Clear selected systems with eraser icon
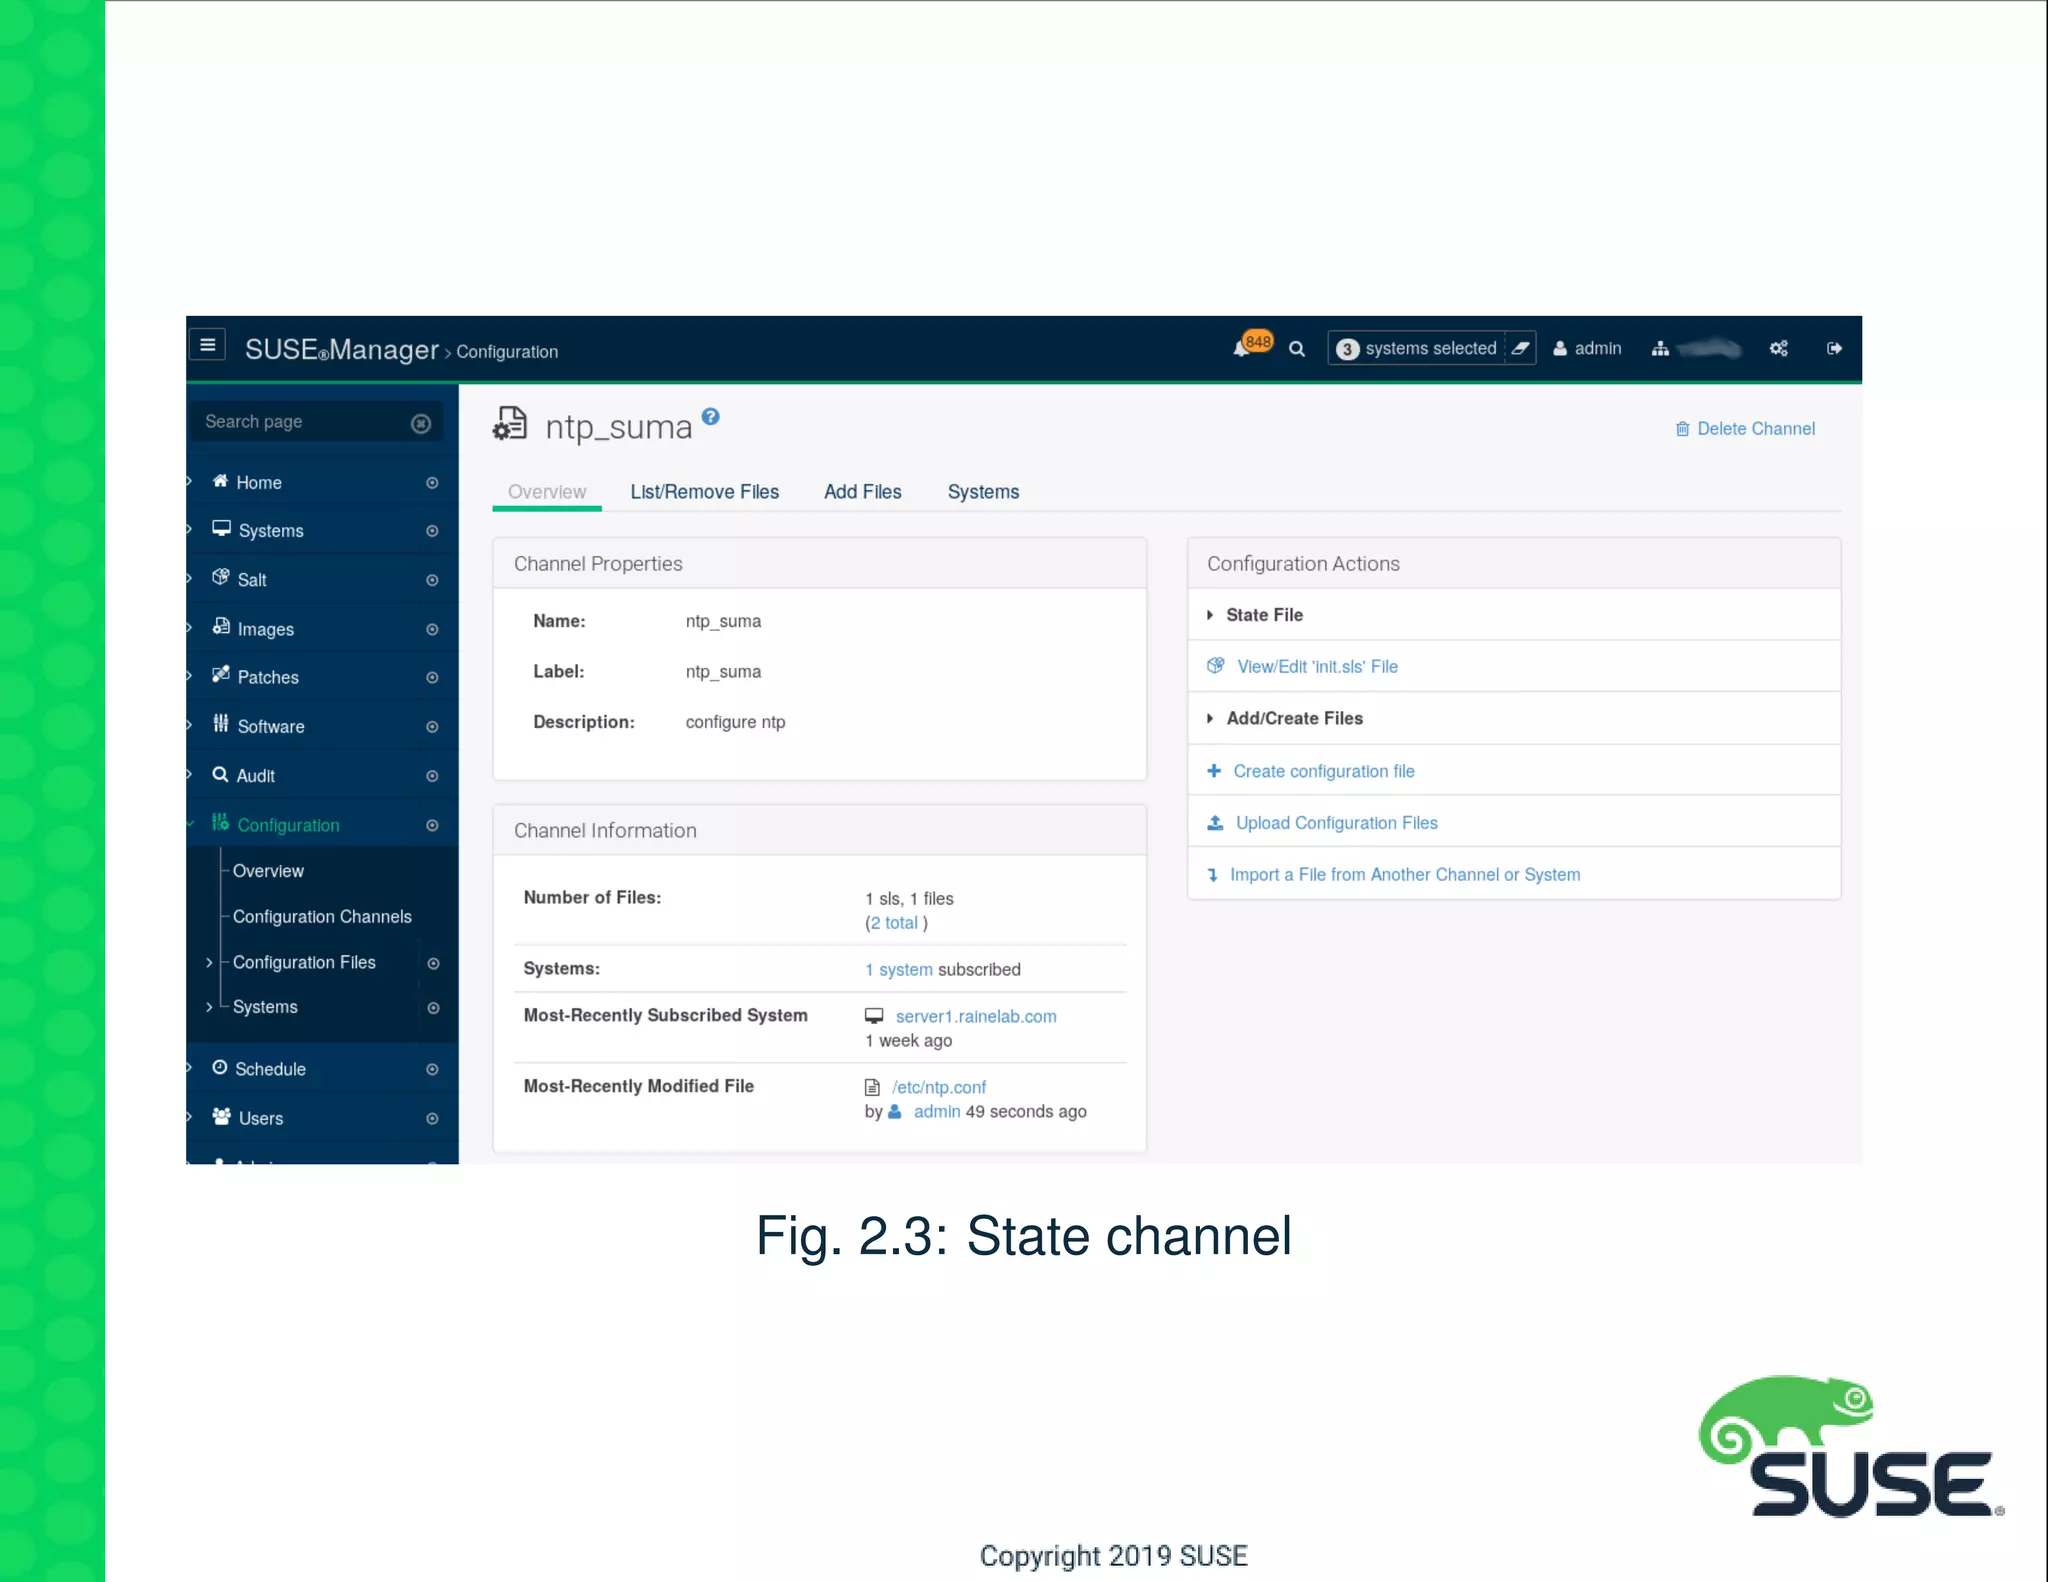This screenshot has height=1582, width=2048. 1520,348
